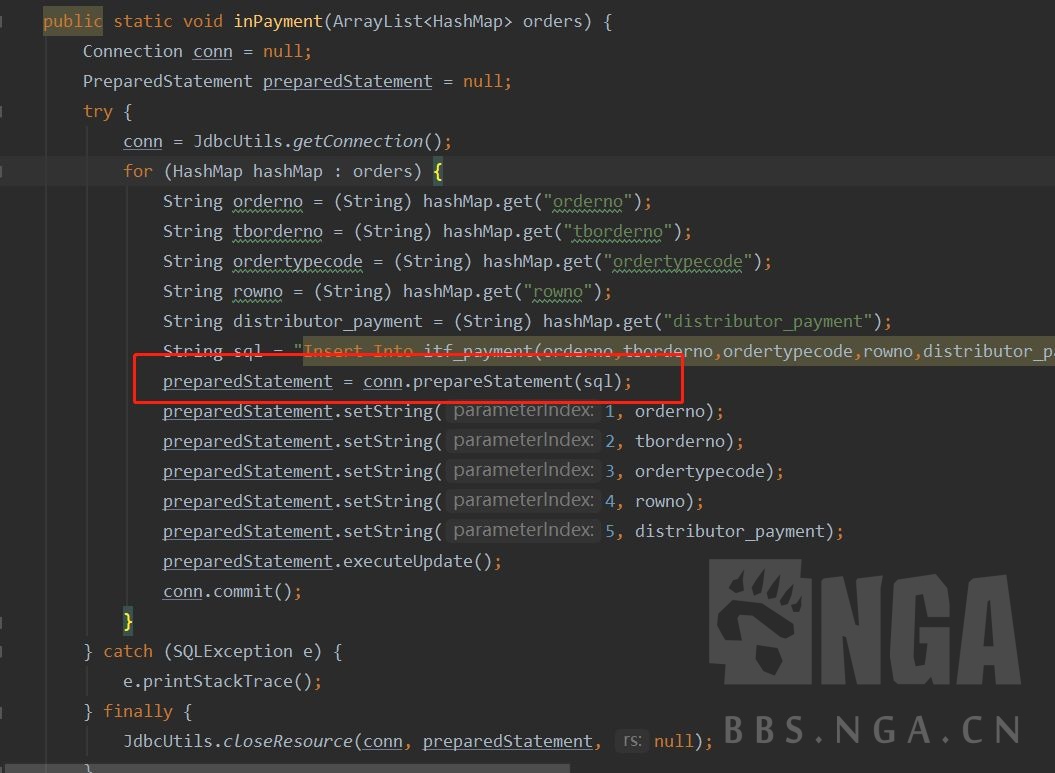Select the orderno variable declaration
The height and width of the screenshot is (773, 1055).
pos(267,201)
